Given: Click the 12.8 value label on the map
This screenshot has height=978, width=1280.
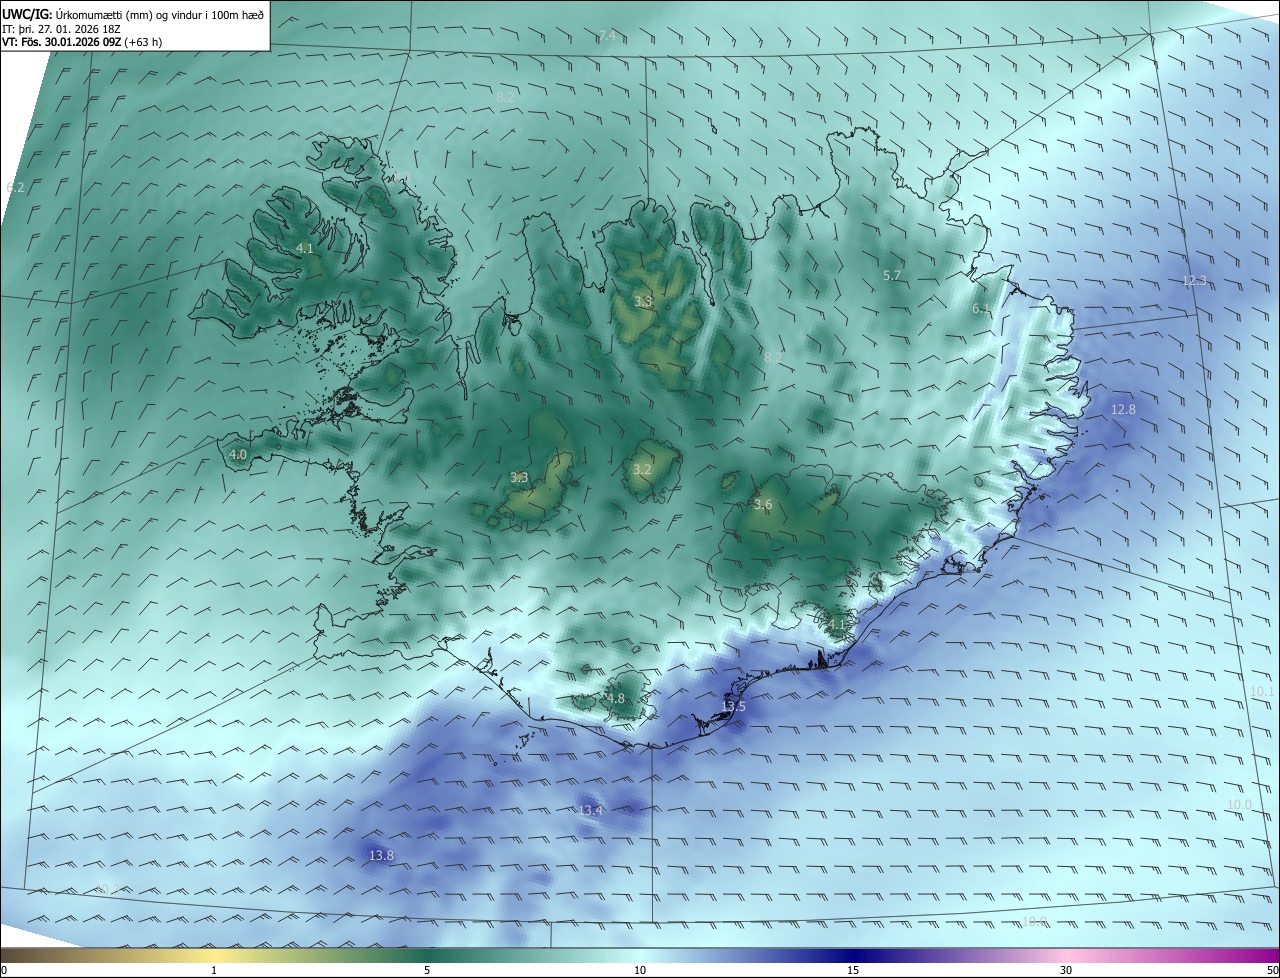Looking at the screenshot, I should [1123, 410].
